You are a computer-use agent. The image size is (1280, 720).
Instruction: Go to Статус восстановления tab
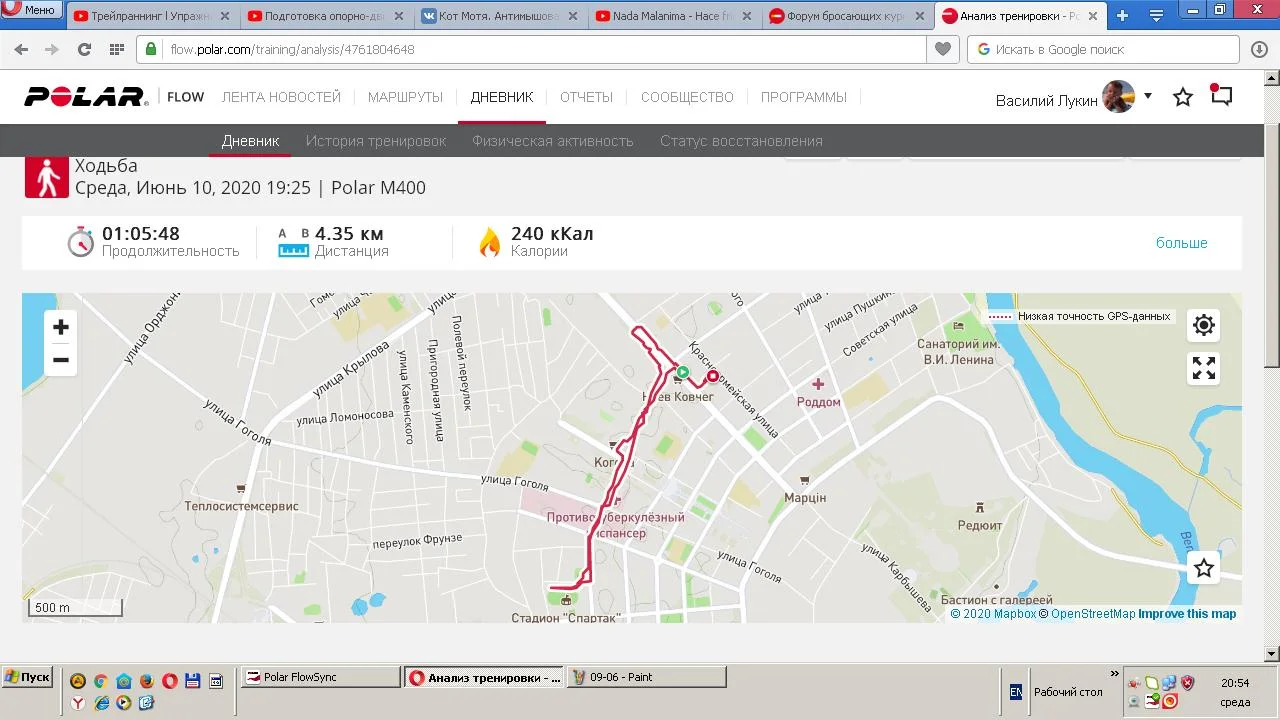coord(741,141)
